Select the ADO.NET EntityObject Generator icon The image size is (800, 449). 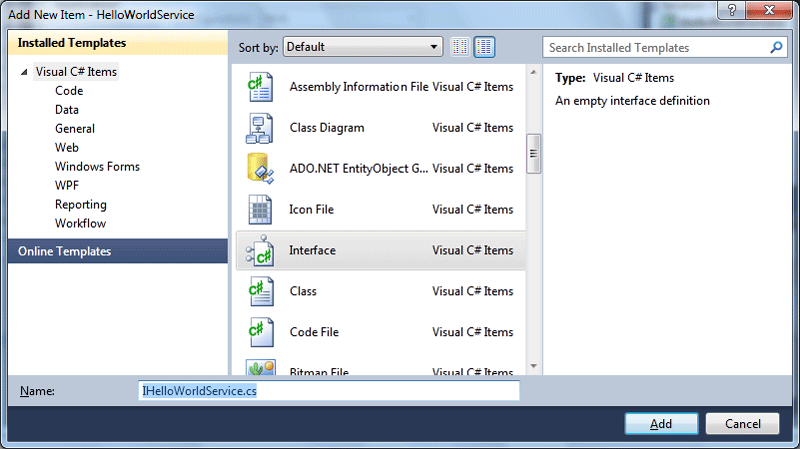click(x=260, y=168)
